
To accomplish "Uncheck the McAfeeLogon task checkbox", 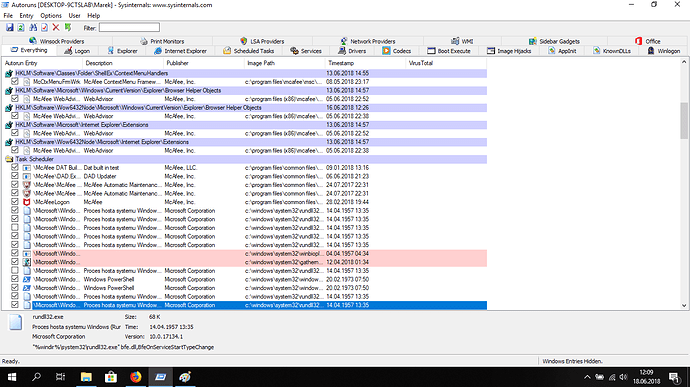I will click(x=15, y=202).
